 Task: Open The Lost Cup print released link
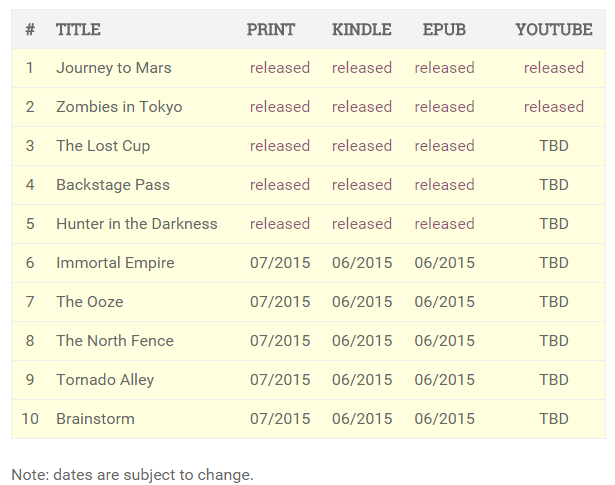point(280,146)
